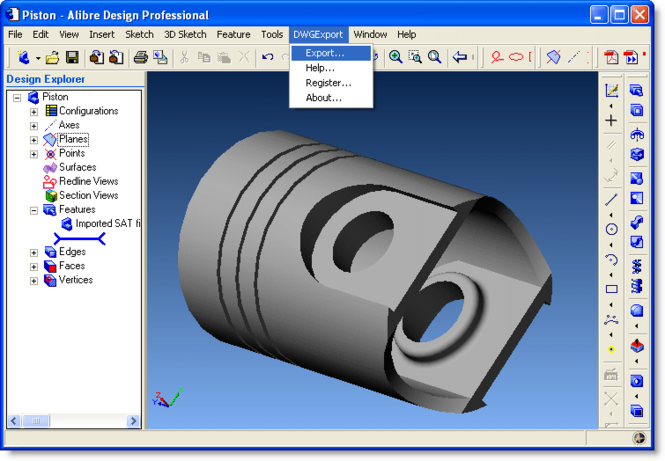
Task: Click the status bar globe icon
Action: pyautogui.click(x=639, y=438)
